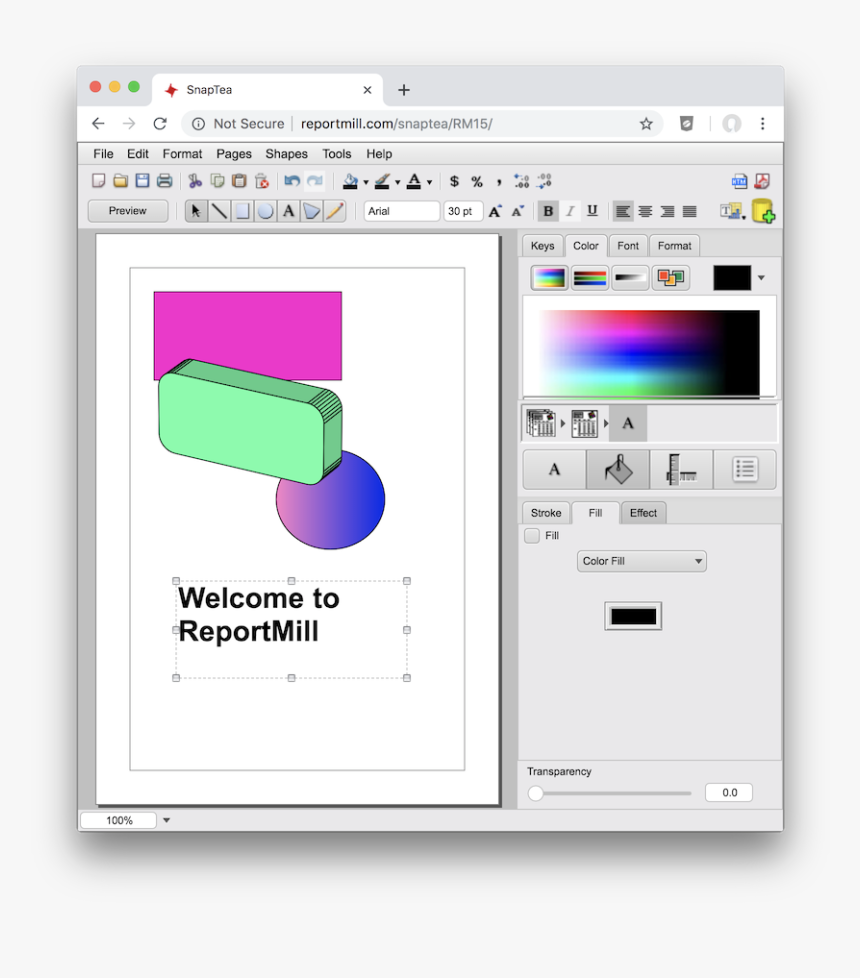Click the Undo arrow icon

click(292, 181)
